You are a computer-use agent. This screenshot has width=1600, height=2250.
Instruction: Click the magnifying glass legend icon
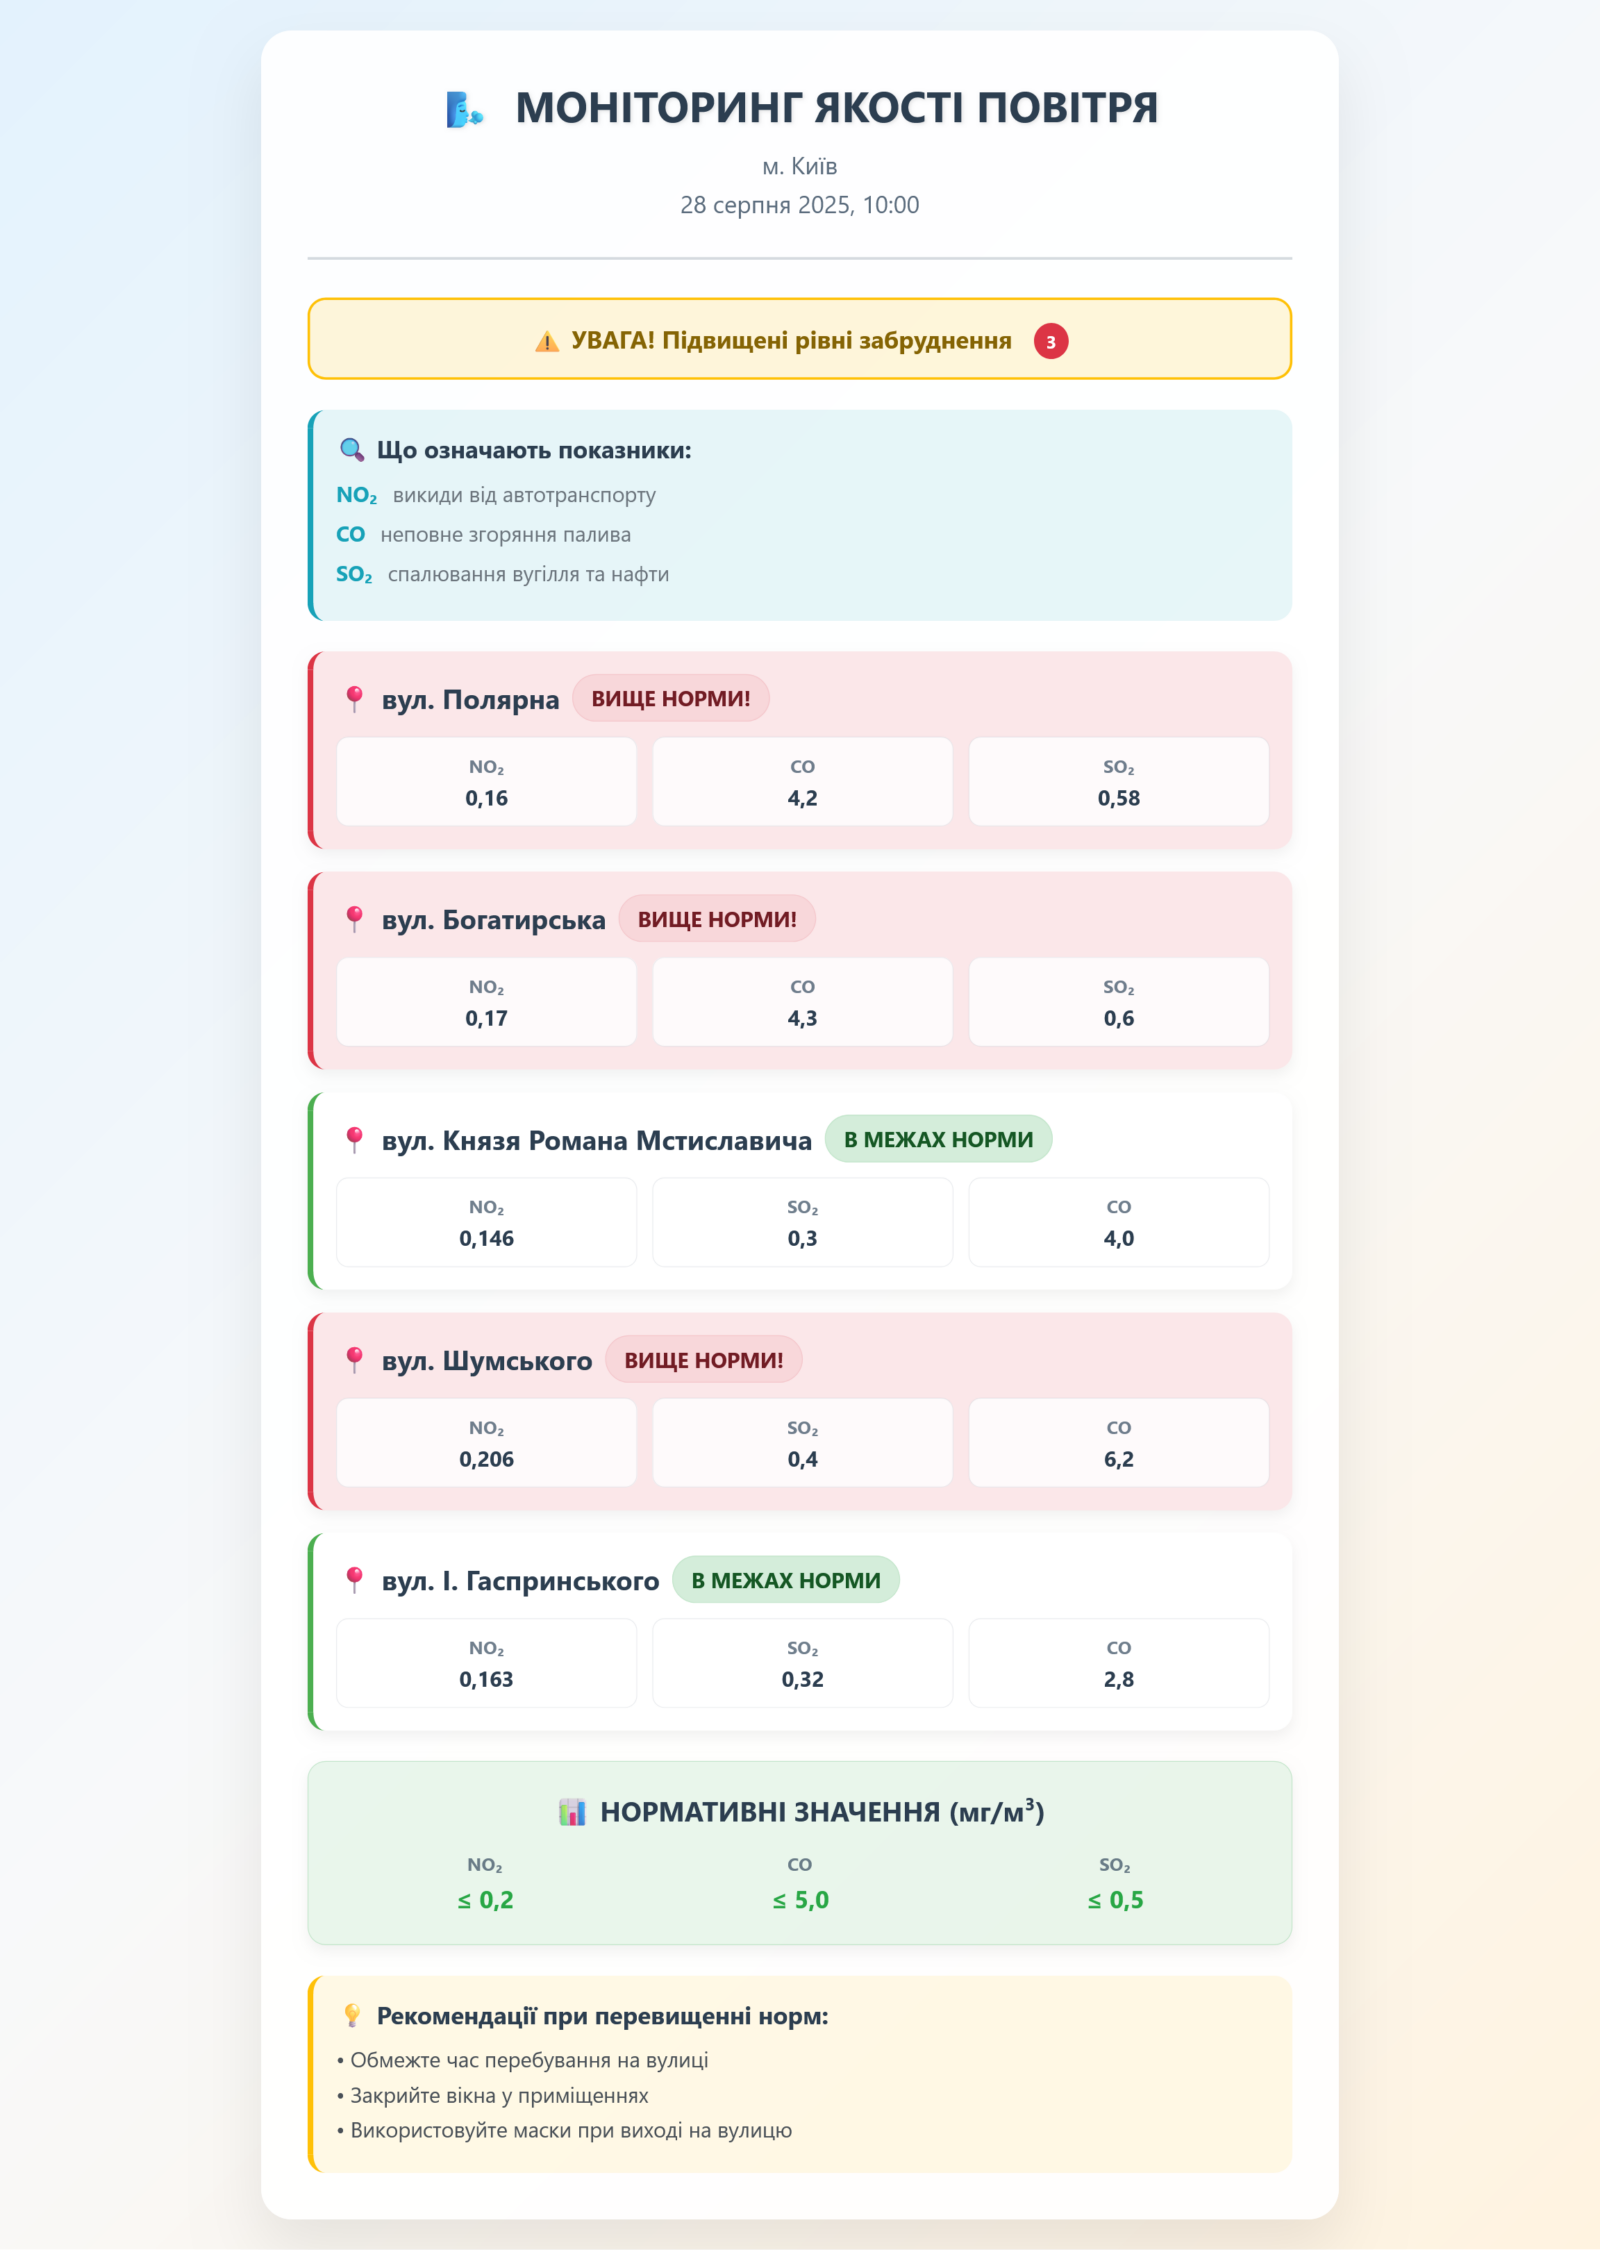click(x=351, y=450)
